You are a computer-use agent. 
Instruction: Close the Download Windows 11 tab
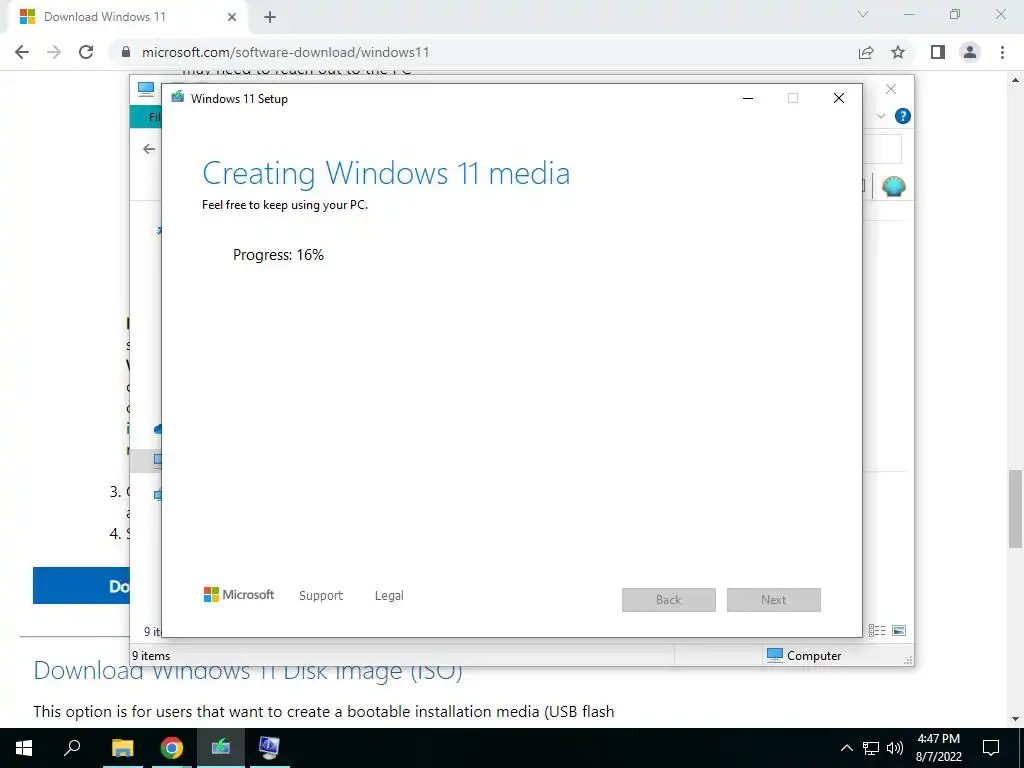click(232, 17)
